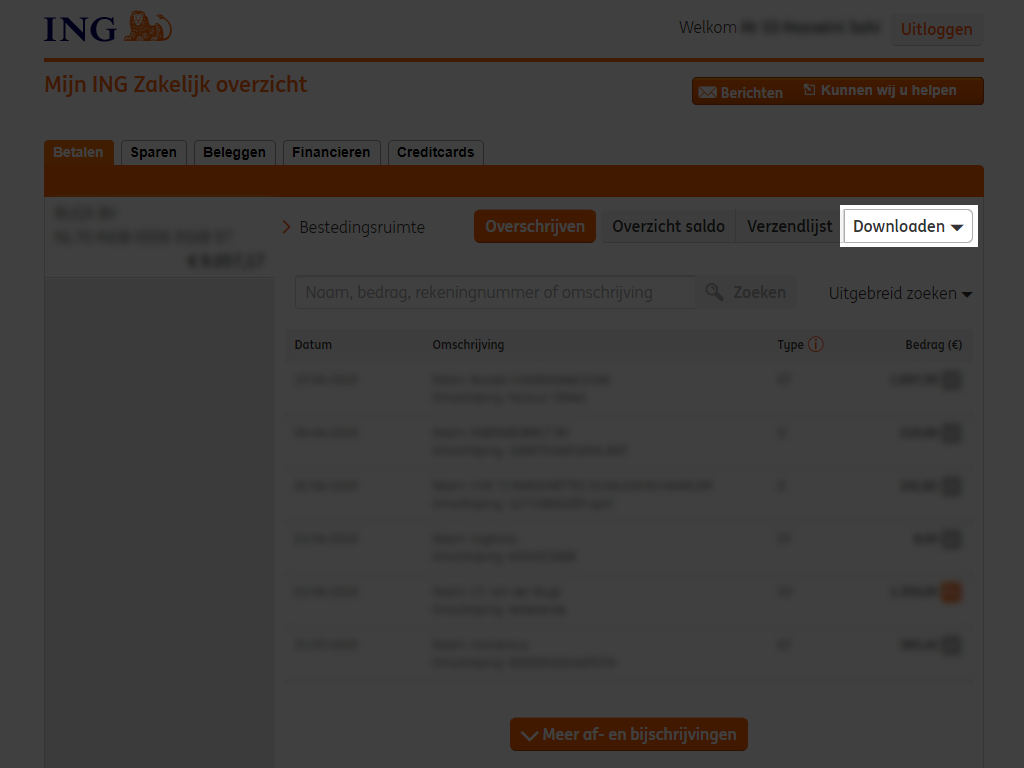Click the download icon on the first transaction row

tap(950, 380)
